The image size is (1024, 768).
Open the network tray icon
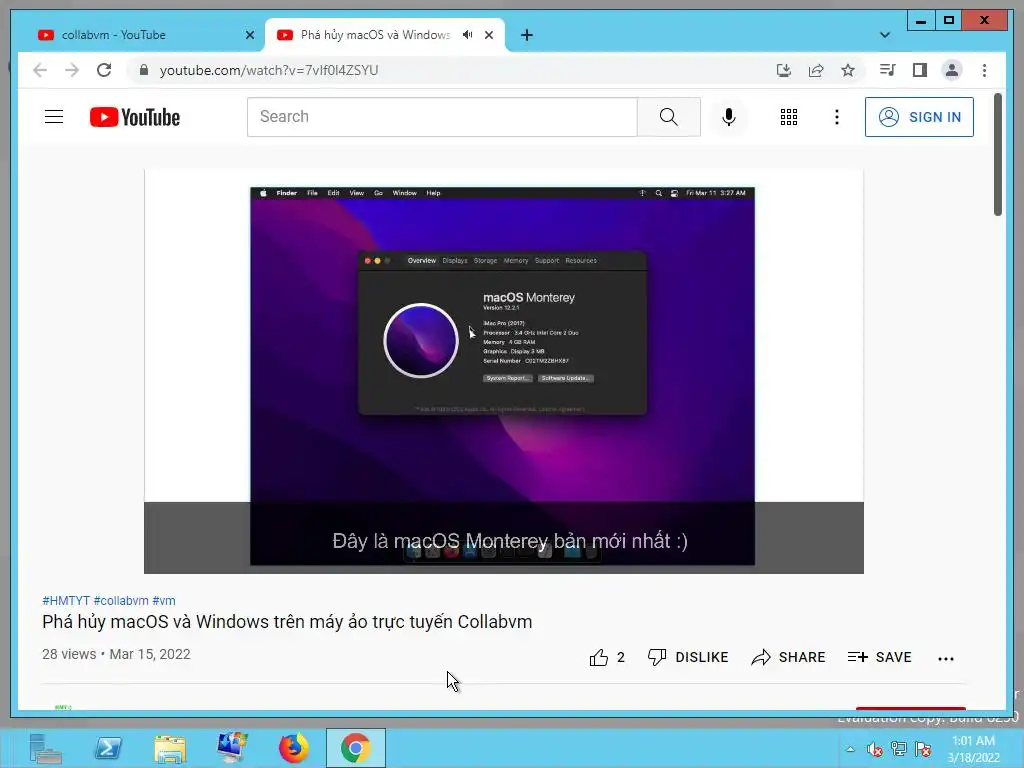coord(899,749)
